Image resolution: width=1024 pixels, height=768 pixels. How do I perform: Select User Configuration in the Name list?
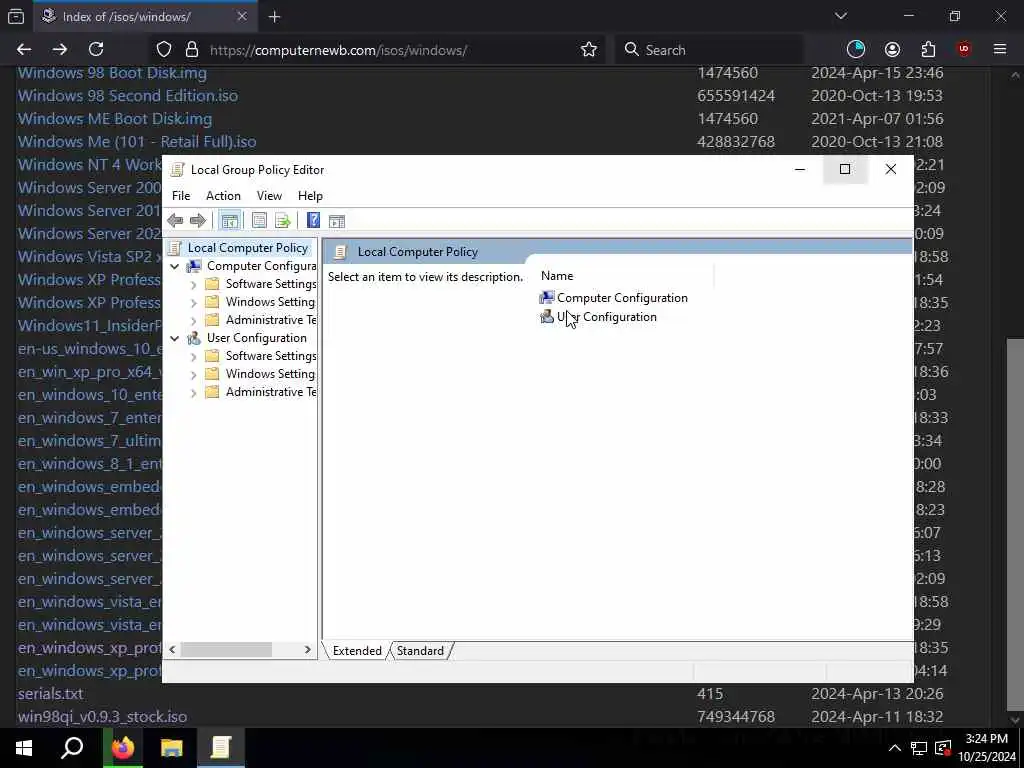(598, 317)
